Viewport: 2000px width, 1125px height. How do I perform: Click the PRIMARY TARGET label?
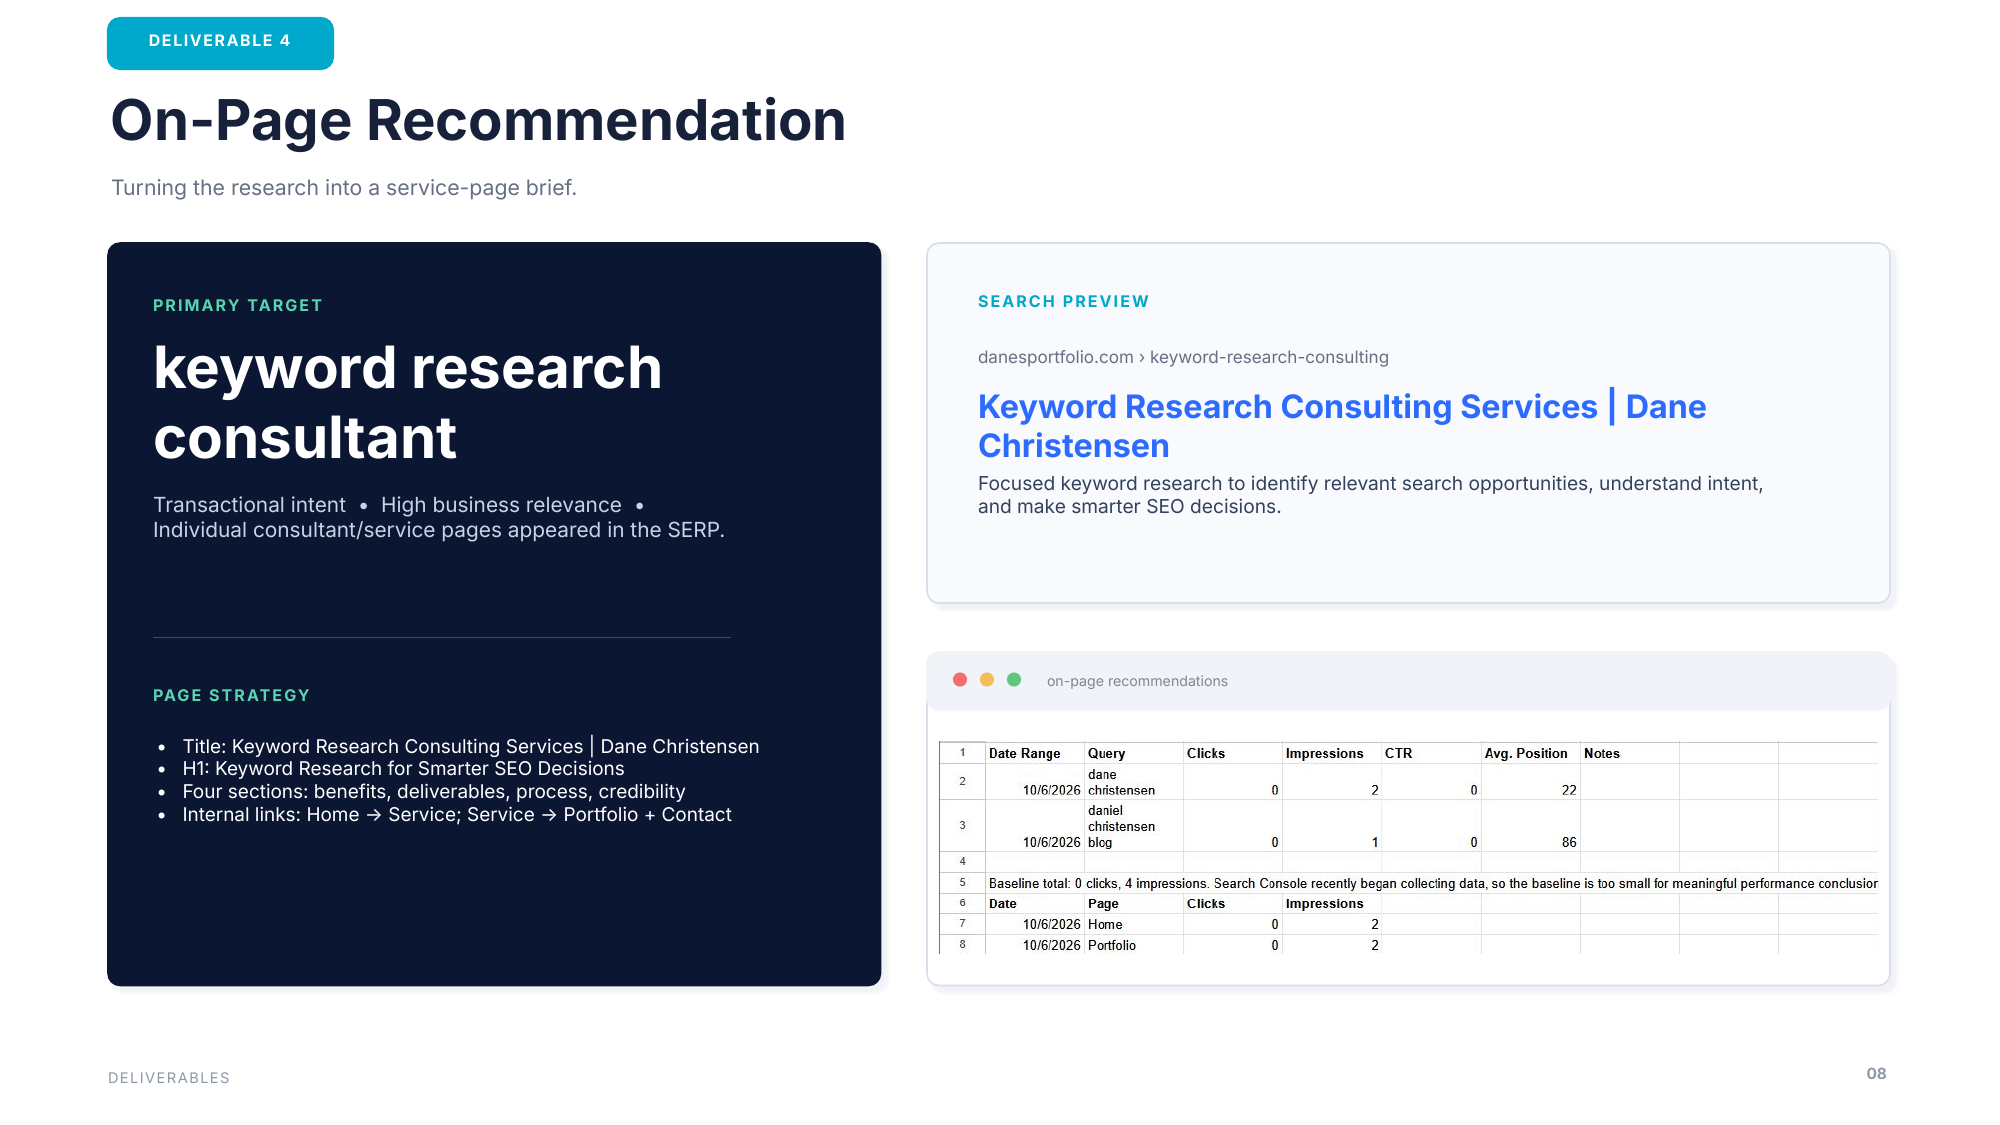(238, 305)
